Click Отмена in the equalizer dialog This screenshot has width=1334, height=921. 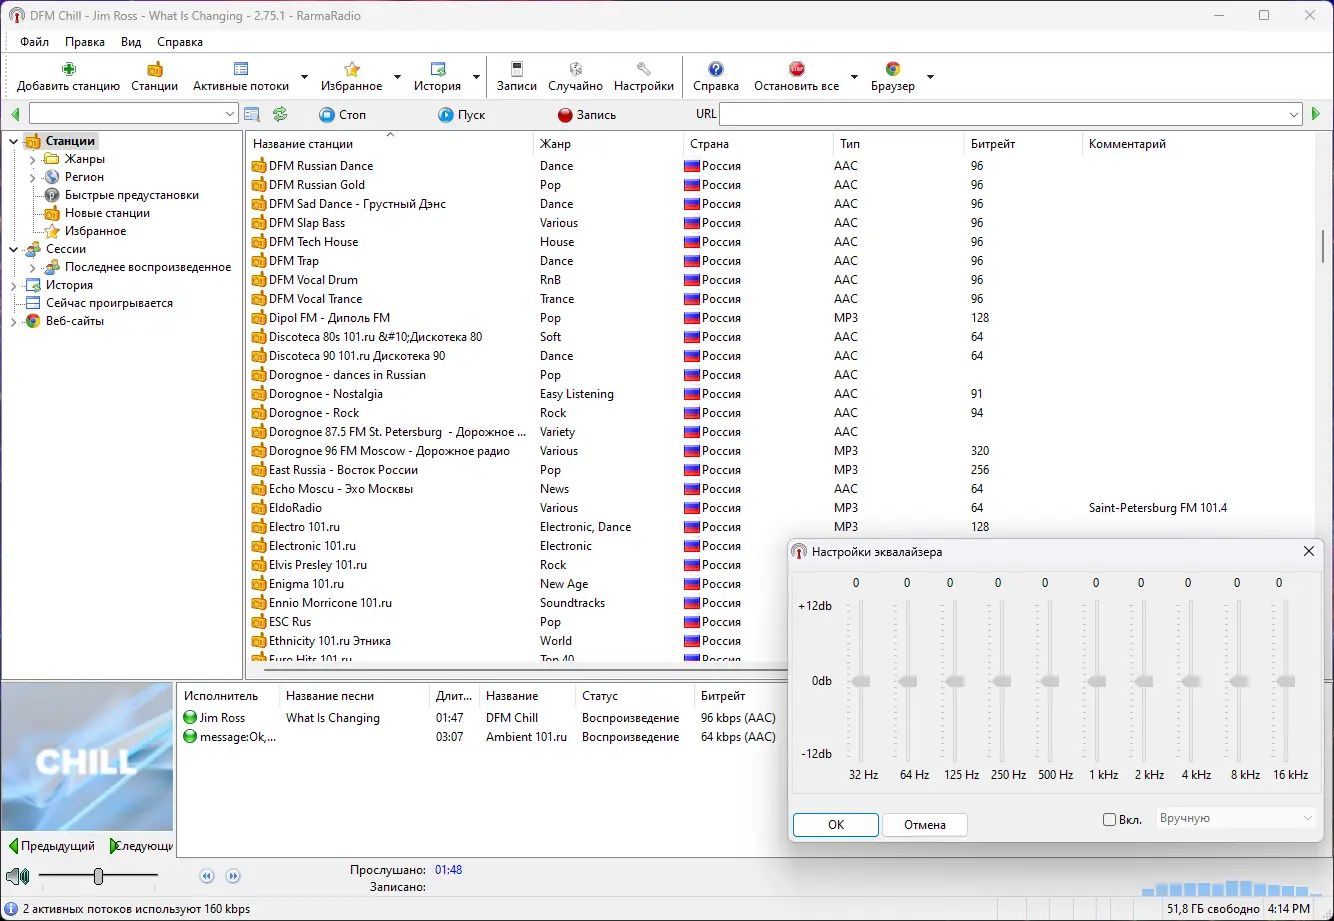coord(924,825)
